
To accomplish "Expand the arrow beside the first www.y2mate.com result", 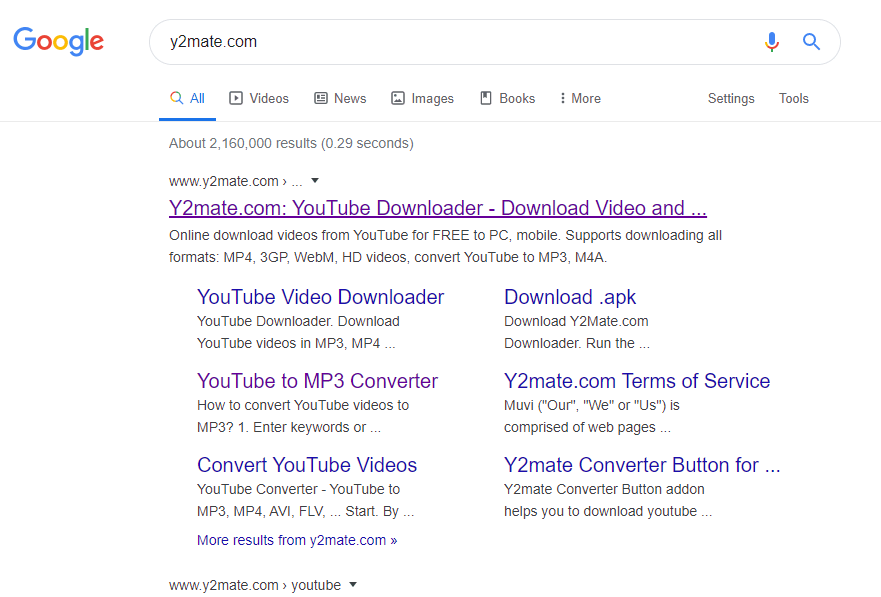I will 315,181.
